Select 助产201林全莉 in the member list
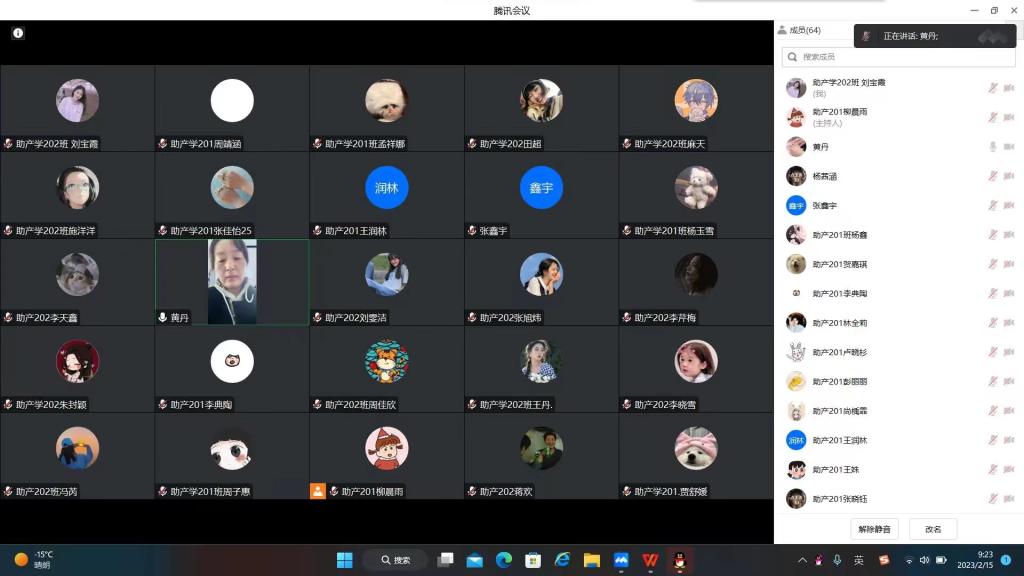This screenshot has width=1024, height=576. point(840,323)
